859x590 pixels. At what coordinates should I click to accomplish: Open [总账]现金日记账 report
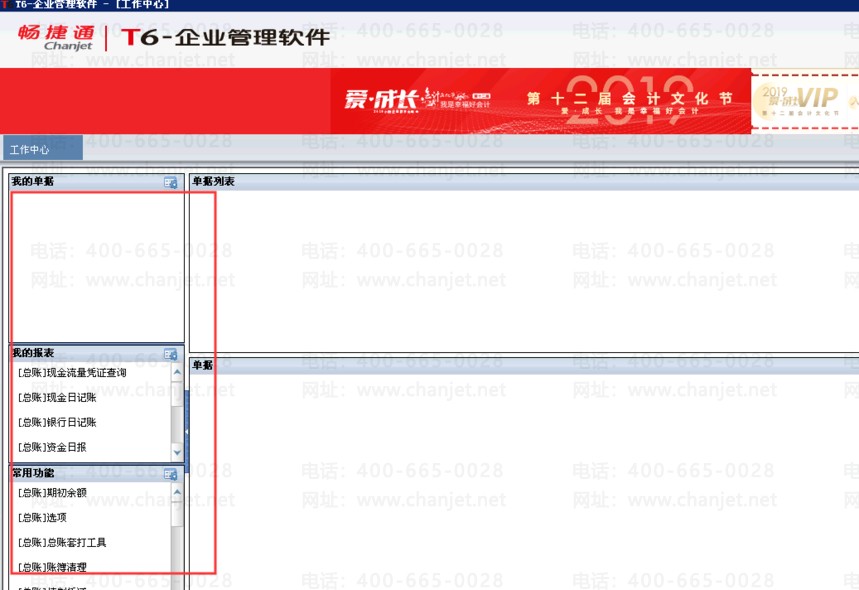coord(57,398)
